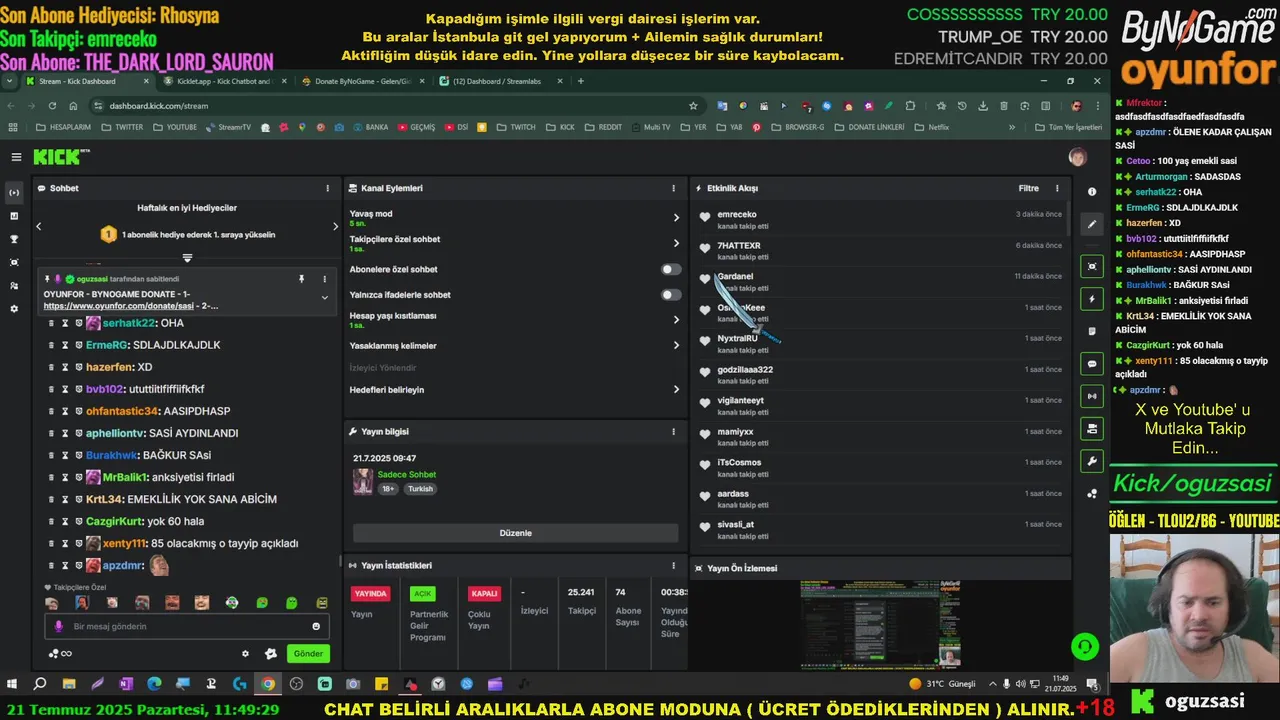Bookmark this page with the star icon

pyautogui.click(x=693, y=105)
